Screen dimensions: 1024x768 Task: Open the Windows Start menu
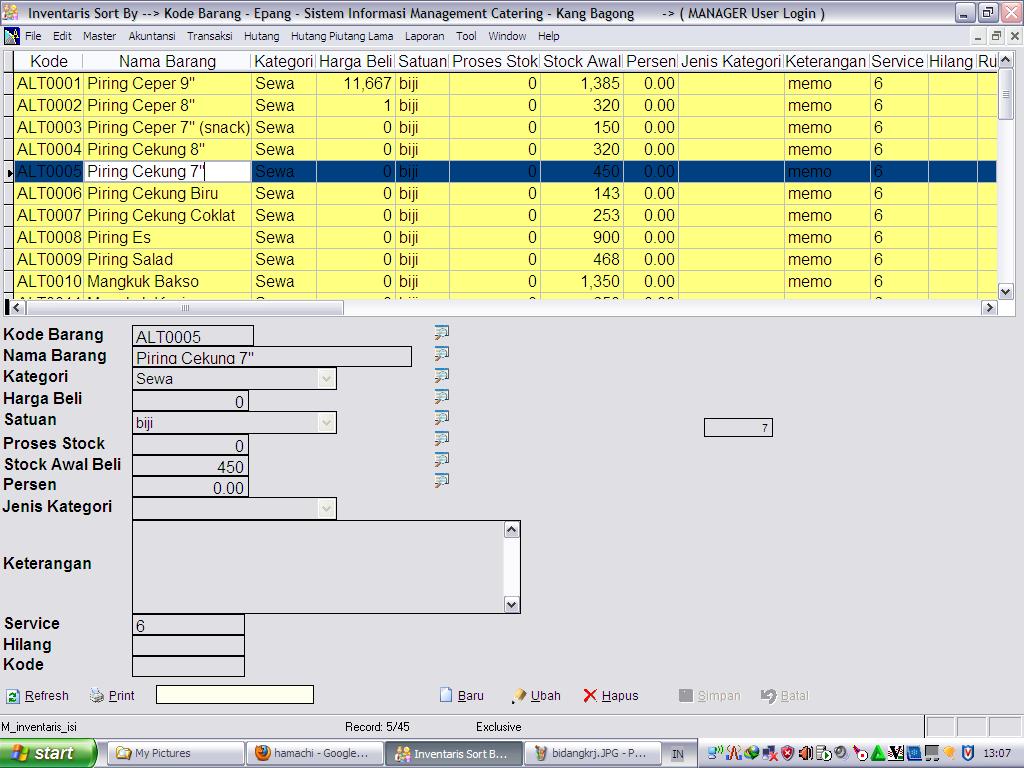[48, 753]
